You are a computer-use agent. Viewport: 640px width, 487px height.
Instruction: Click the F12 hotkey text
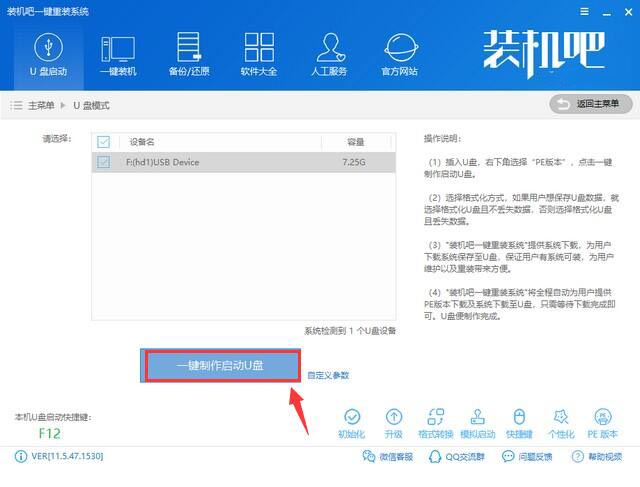[49, 434]
